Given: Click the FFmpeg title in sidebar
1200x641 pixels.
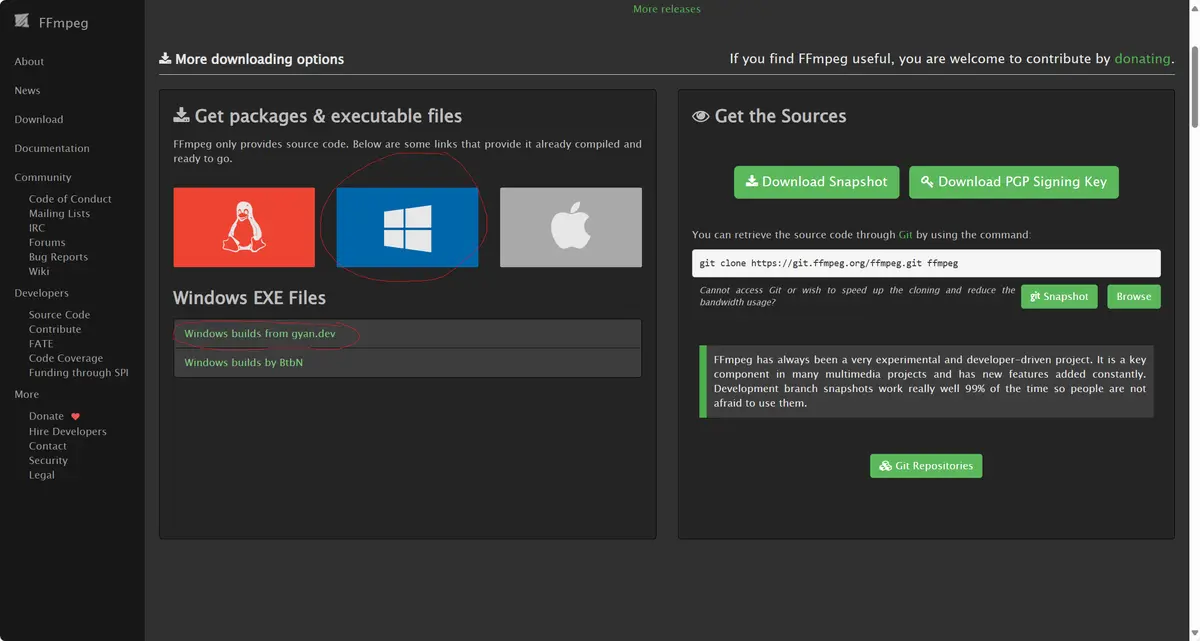Looking at the screenshot, I should (64, 22).
